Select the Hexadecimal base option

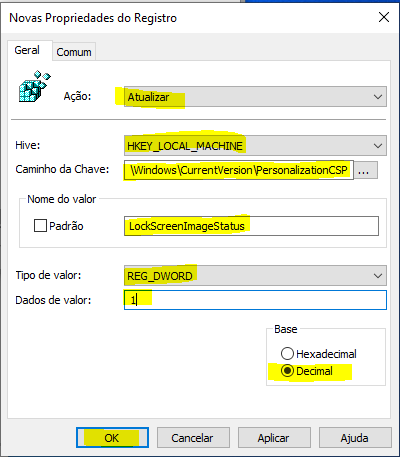pos(287,354)
